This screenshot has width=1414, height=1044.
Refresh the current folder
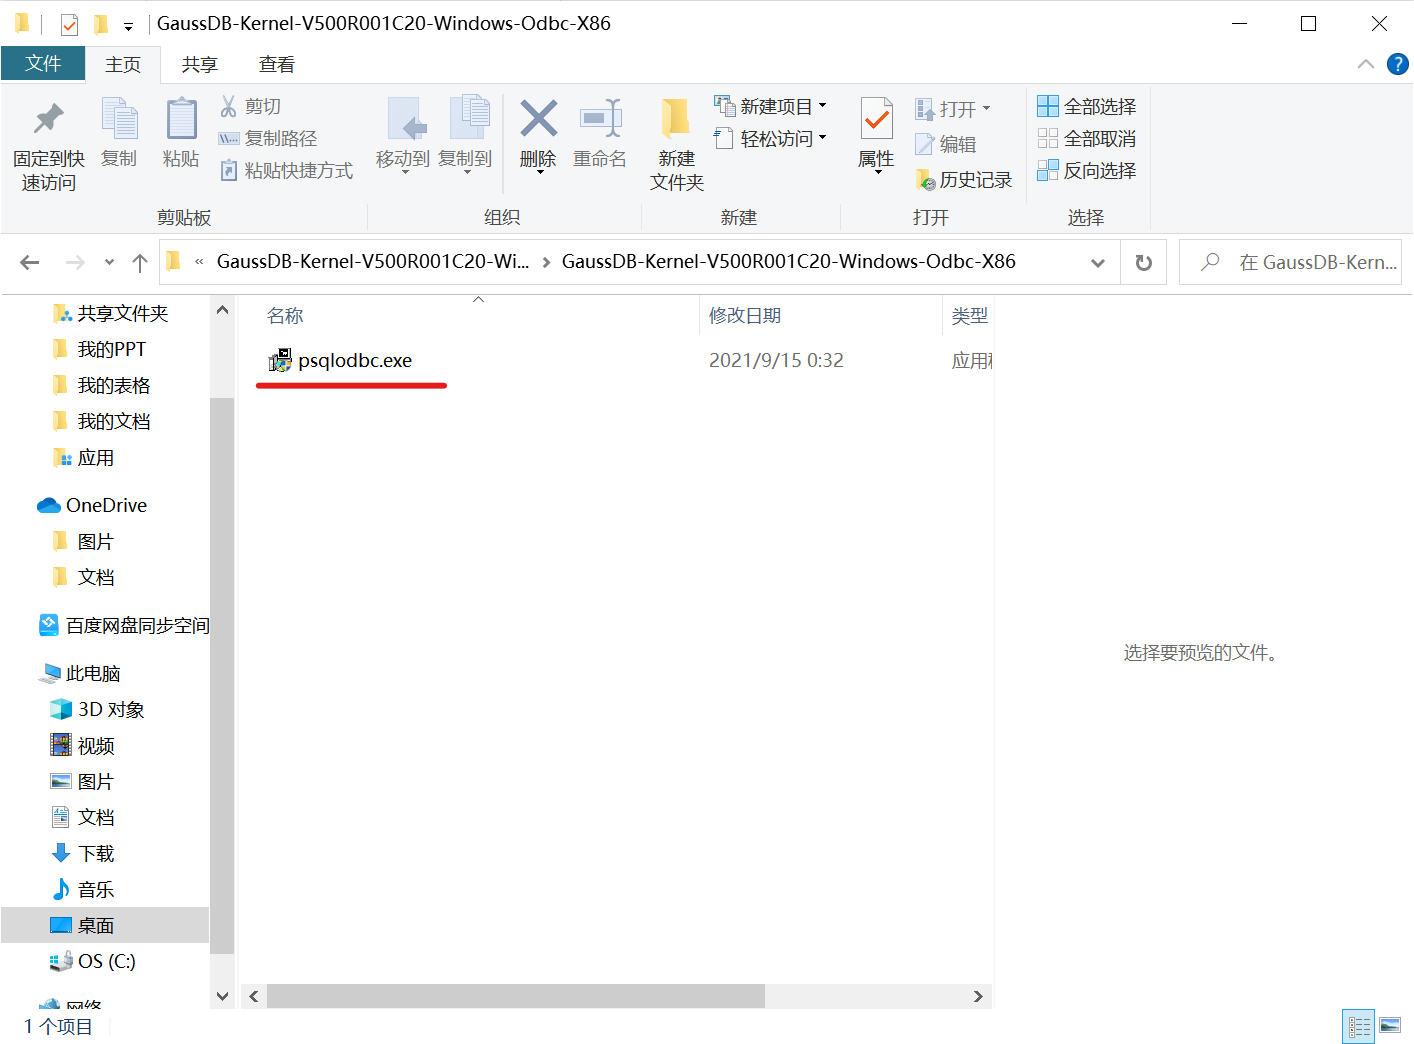click(x=1144, y=262)
